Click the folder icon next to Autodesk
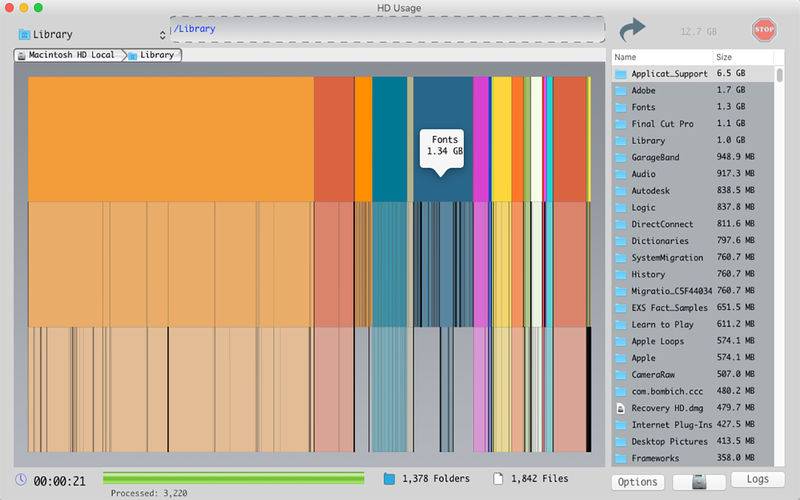This screenshot has width=800, height=500. (x=620, y=191)
